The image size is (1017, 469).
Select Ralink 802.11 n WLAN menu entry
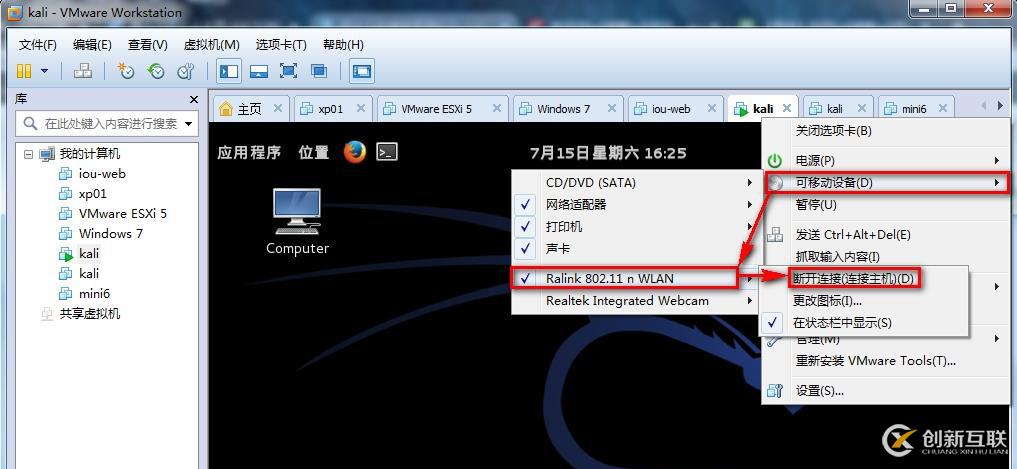pos(625,278)
